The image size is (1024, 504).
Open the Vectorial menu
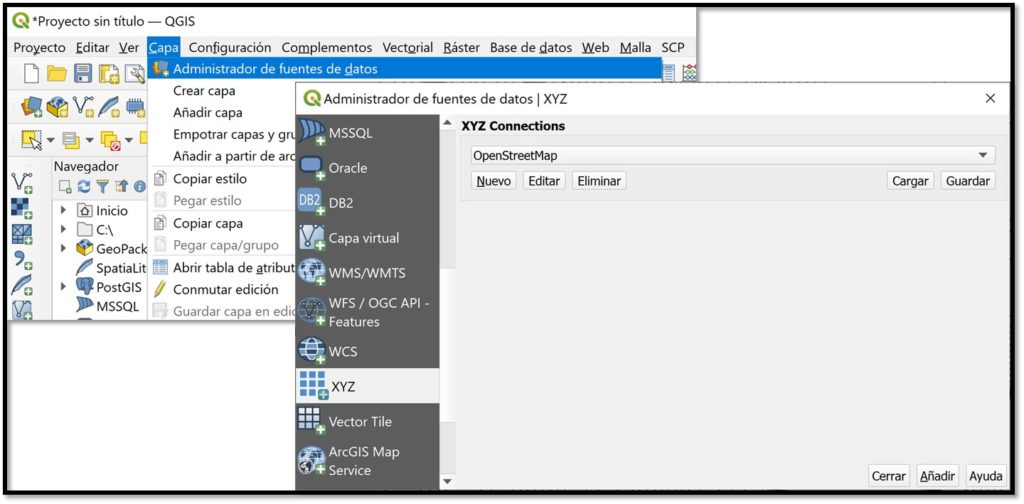point(408,48)
